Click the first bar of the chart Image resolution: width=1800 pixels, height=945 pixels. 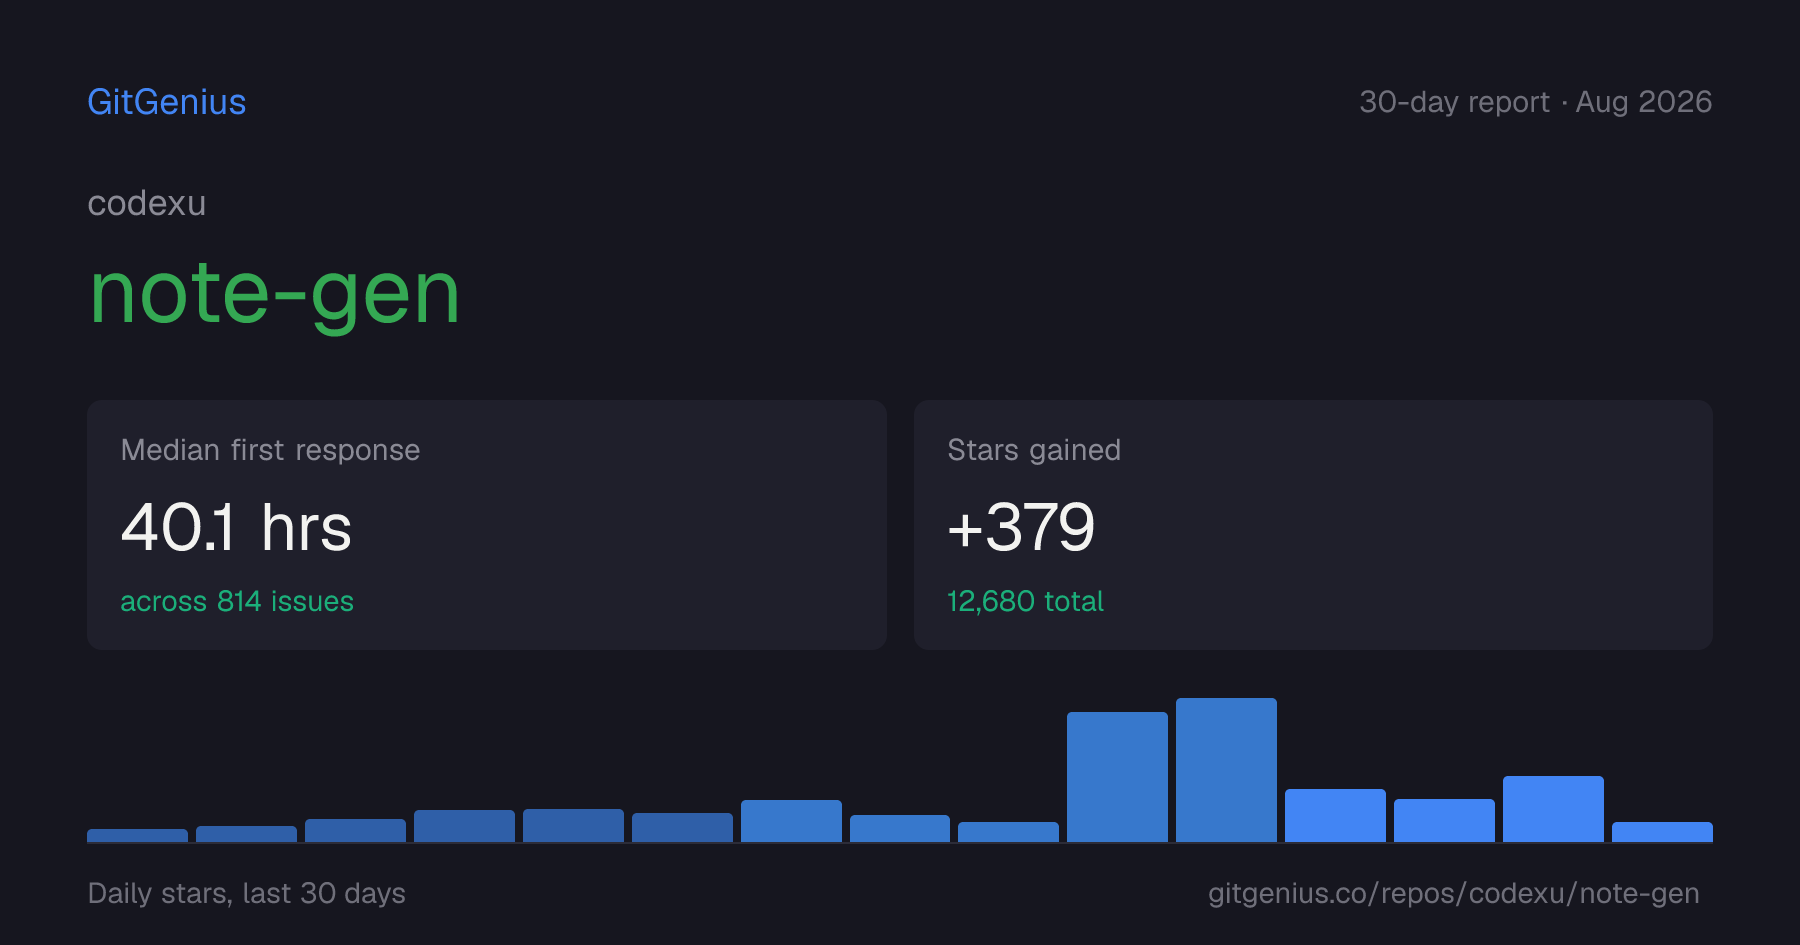(x=137, y=835)
